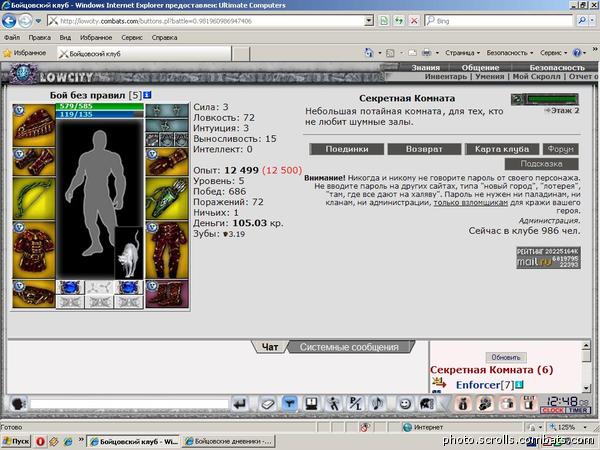The height and width of the screenshot is (450, 600).
Task: Click the eraser clear chat icon
Action: point(268,404)
